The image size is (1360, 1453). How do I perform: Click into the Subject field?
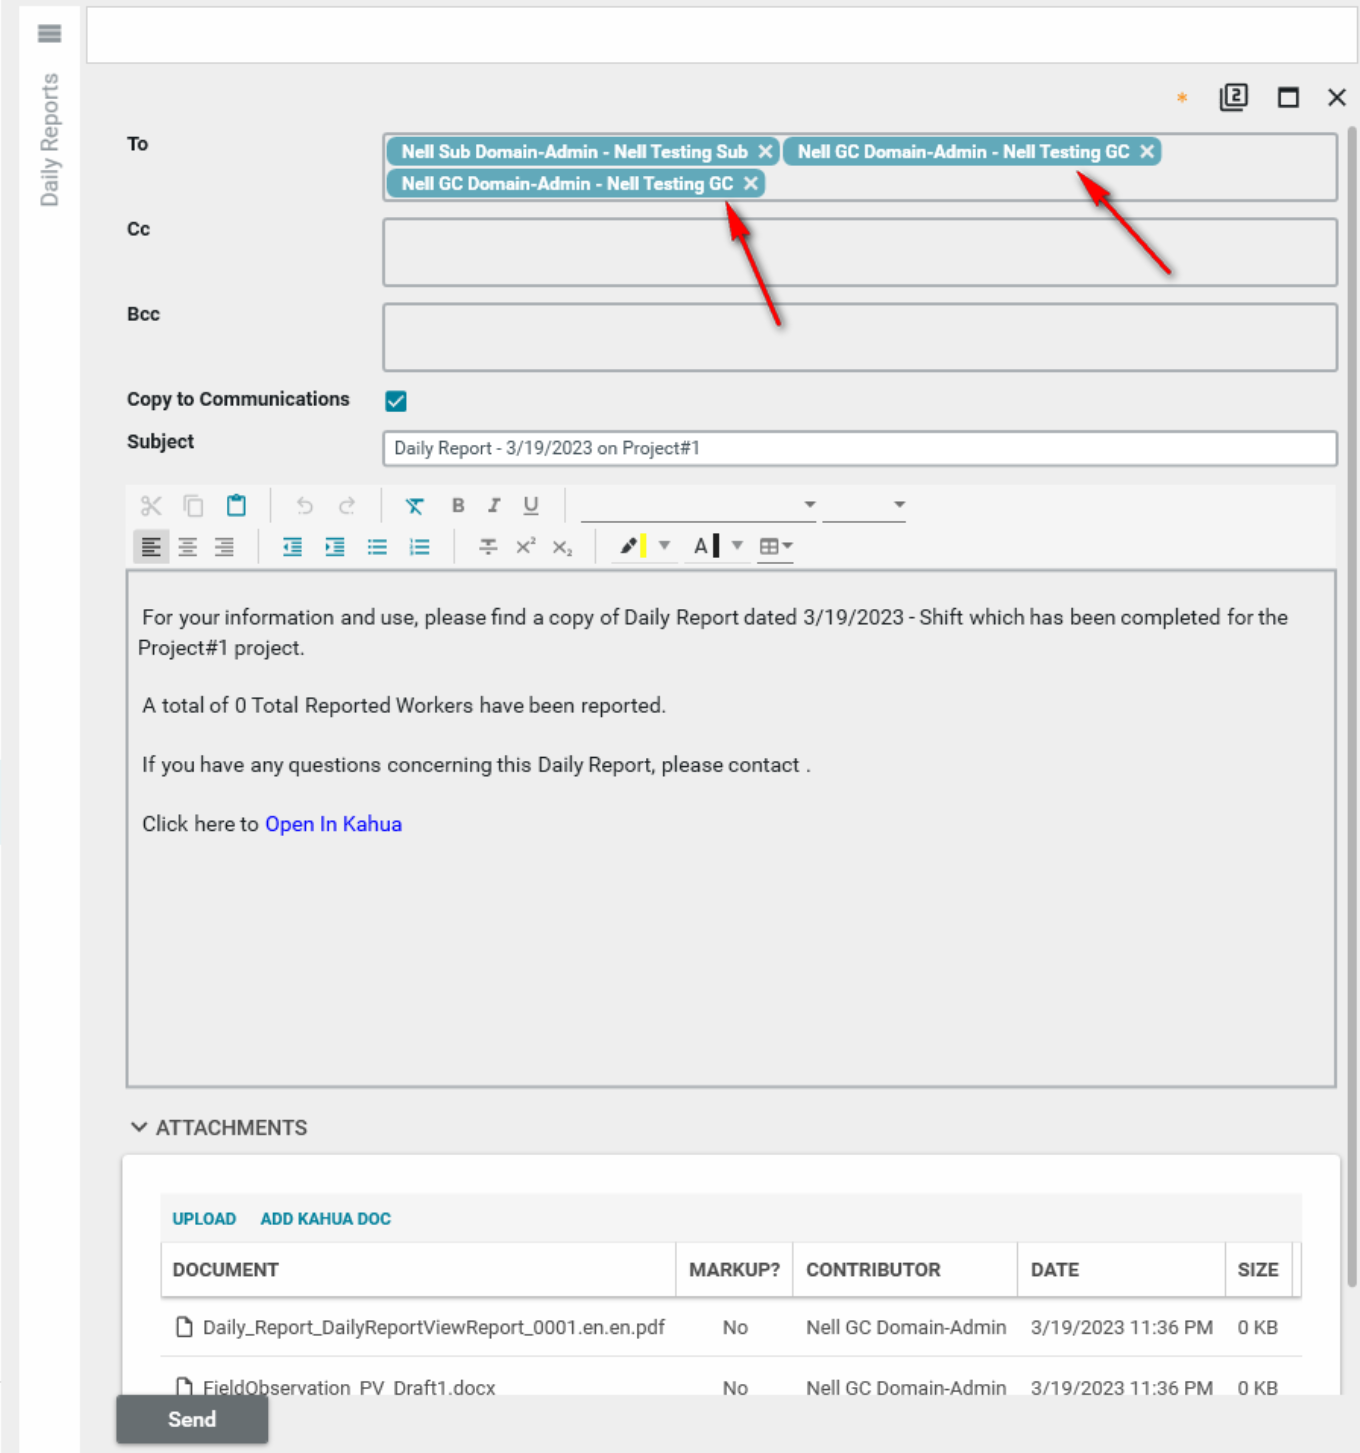pyautogui.click(x=858, y=448)
